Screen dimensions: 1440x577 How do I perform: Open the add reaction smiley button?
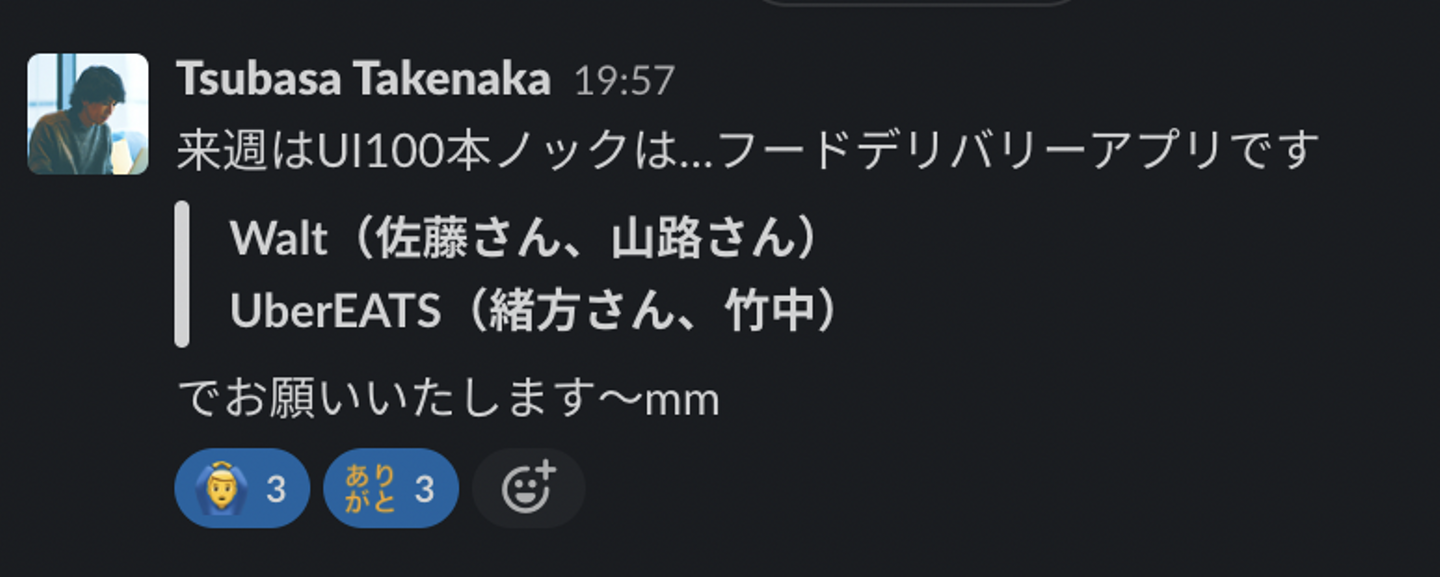tap(528, 488)
